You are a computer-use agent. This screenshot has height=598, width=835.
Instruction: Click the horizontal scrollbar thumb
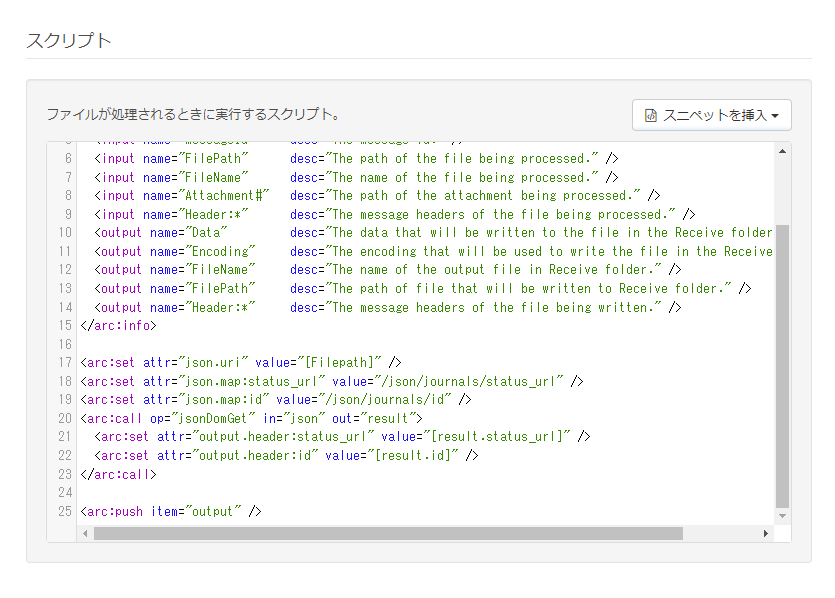[388, 533]
